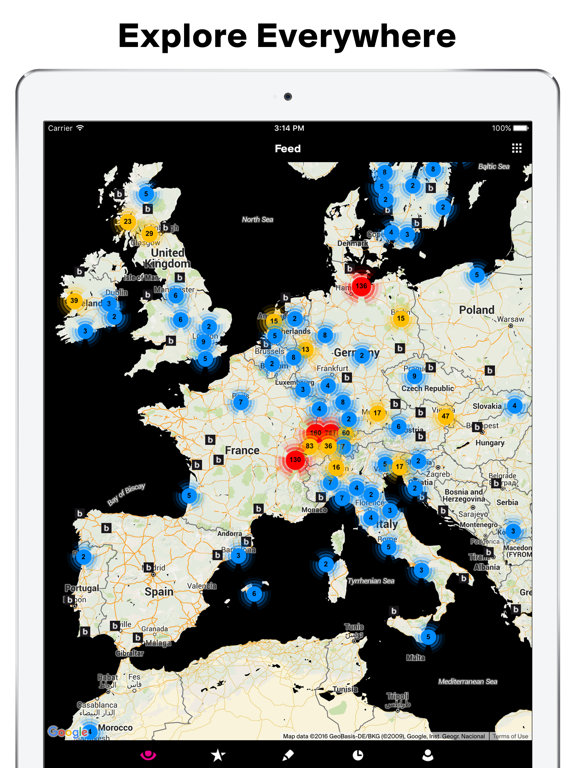This screenshot has height=768, width=576.
Task: Tap the blue 5 cluster in northern Scotland
Action: coord(145,193)
